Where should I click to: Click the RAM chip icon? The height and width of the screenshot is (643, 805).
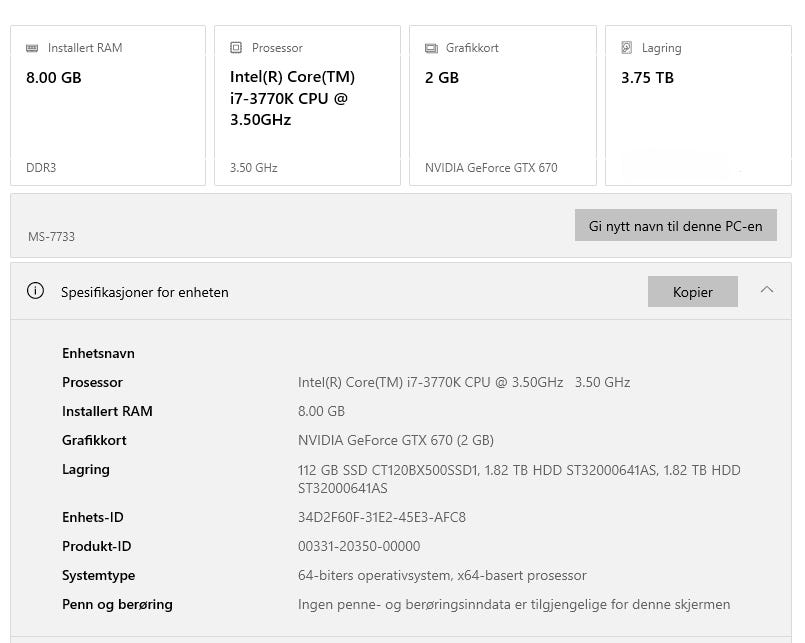click(32, 48)
